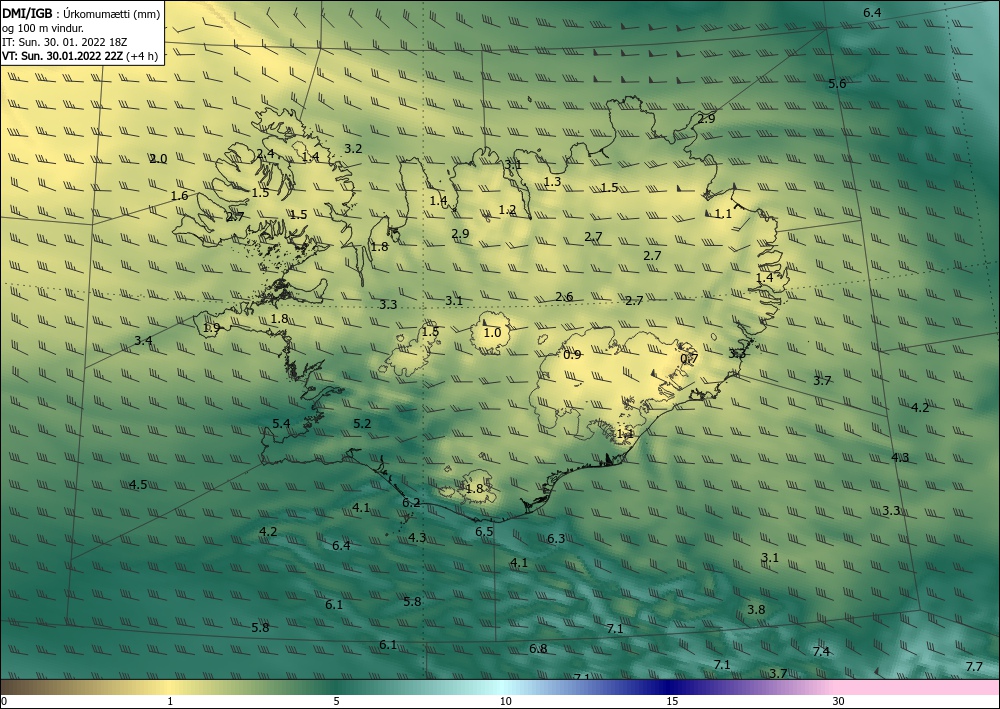
Task: Click the map value '6.8'
Action: 538,648
